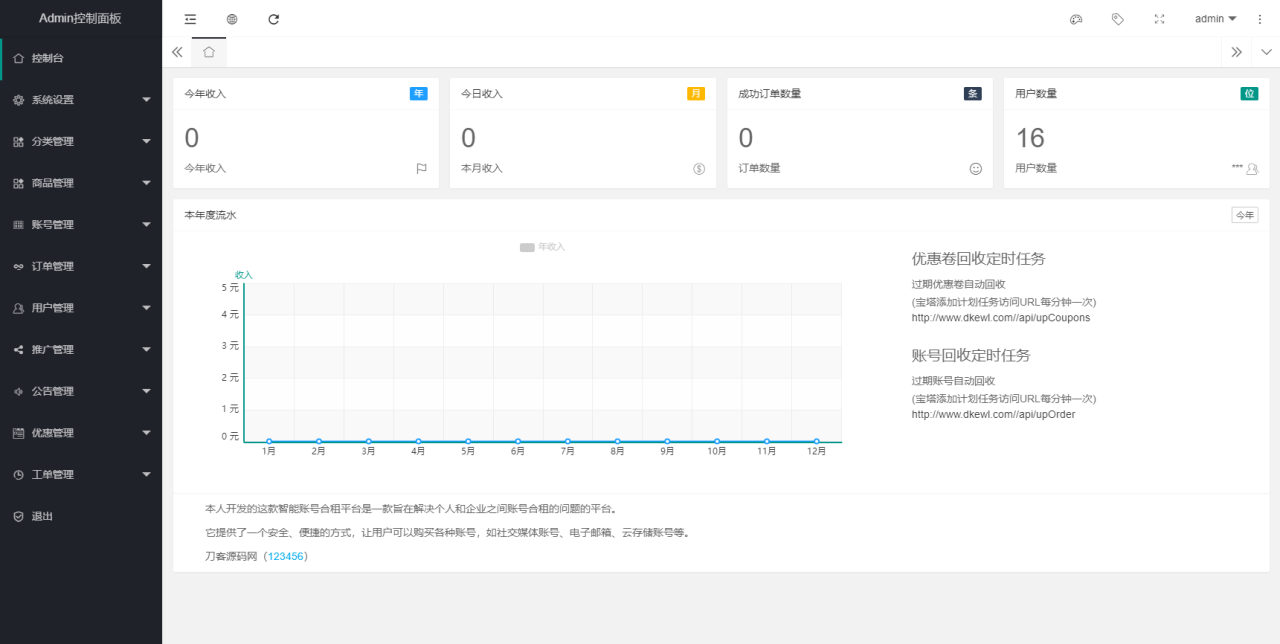Click the vertical dots menu icon
The width and height of the screenshot is (1280, 644).
1259,18
